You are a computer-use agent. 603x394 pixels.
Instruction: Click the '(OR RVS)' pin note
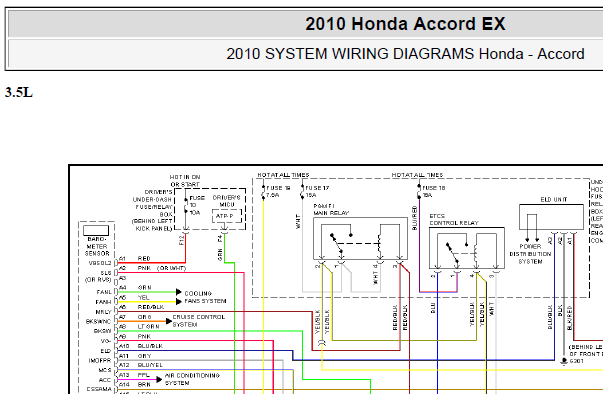(x=98, y=279)
